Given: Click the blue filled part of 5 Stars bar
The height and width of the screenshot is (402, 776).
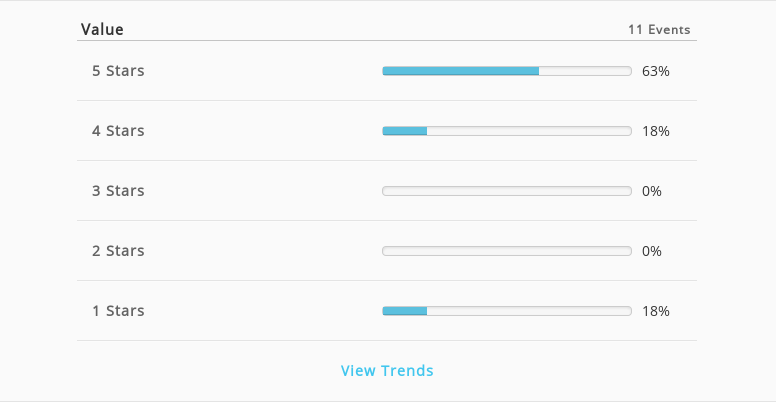Looking at the screenshot, I should (x=461, y=71).
